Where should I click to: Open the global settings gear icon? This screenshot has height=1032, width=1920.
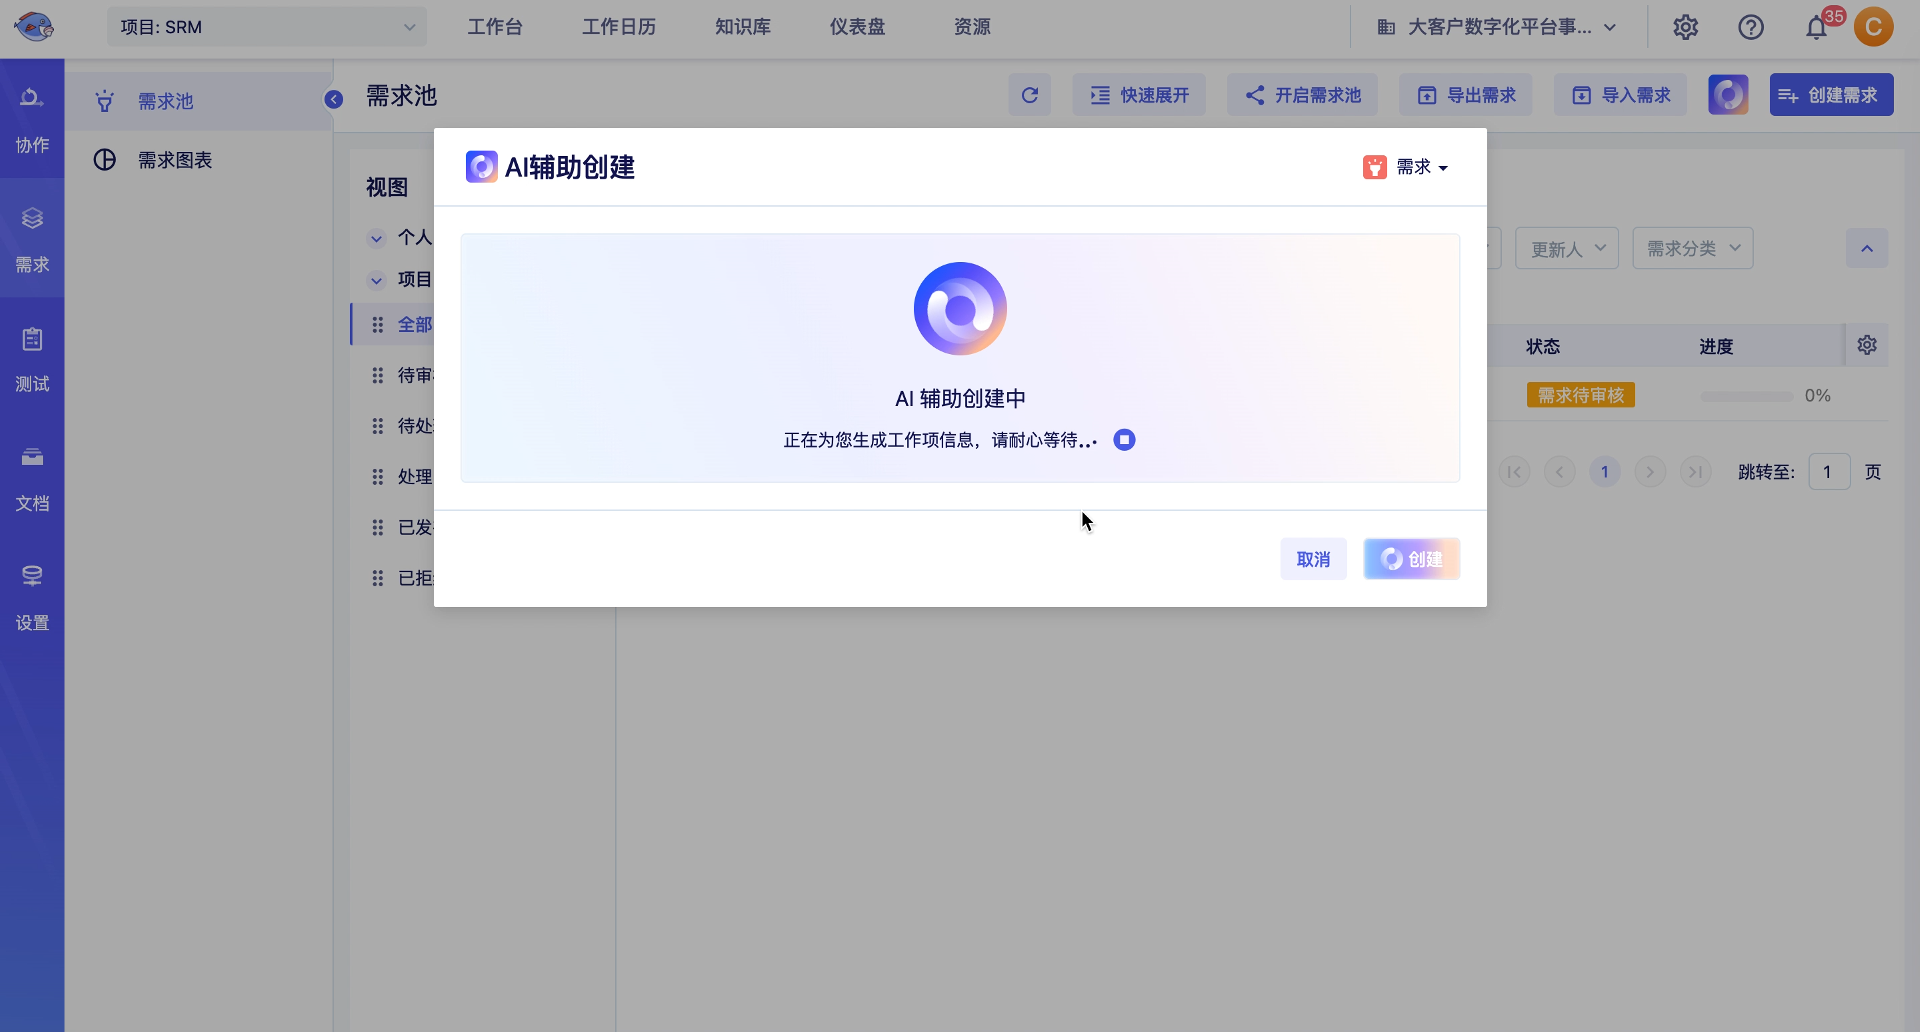tap(1685, 28)
